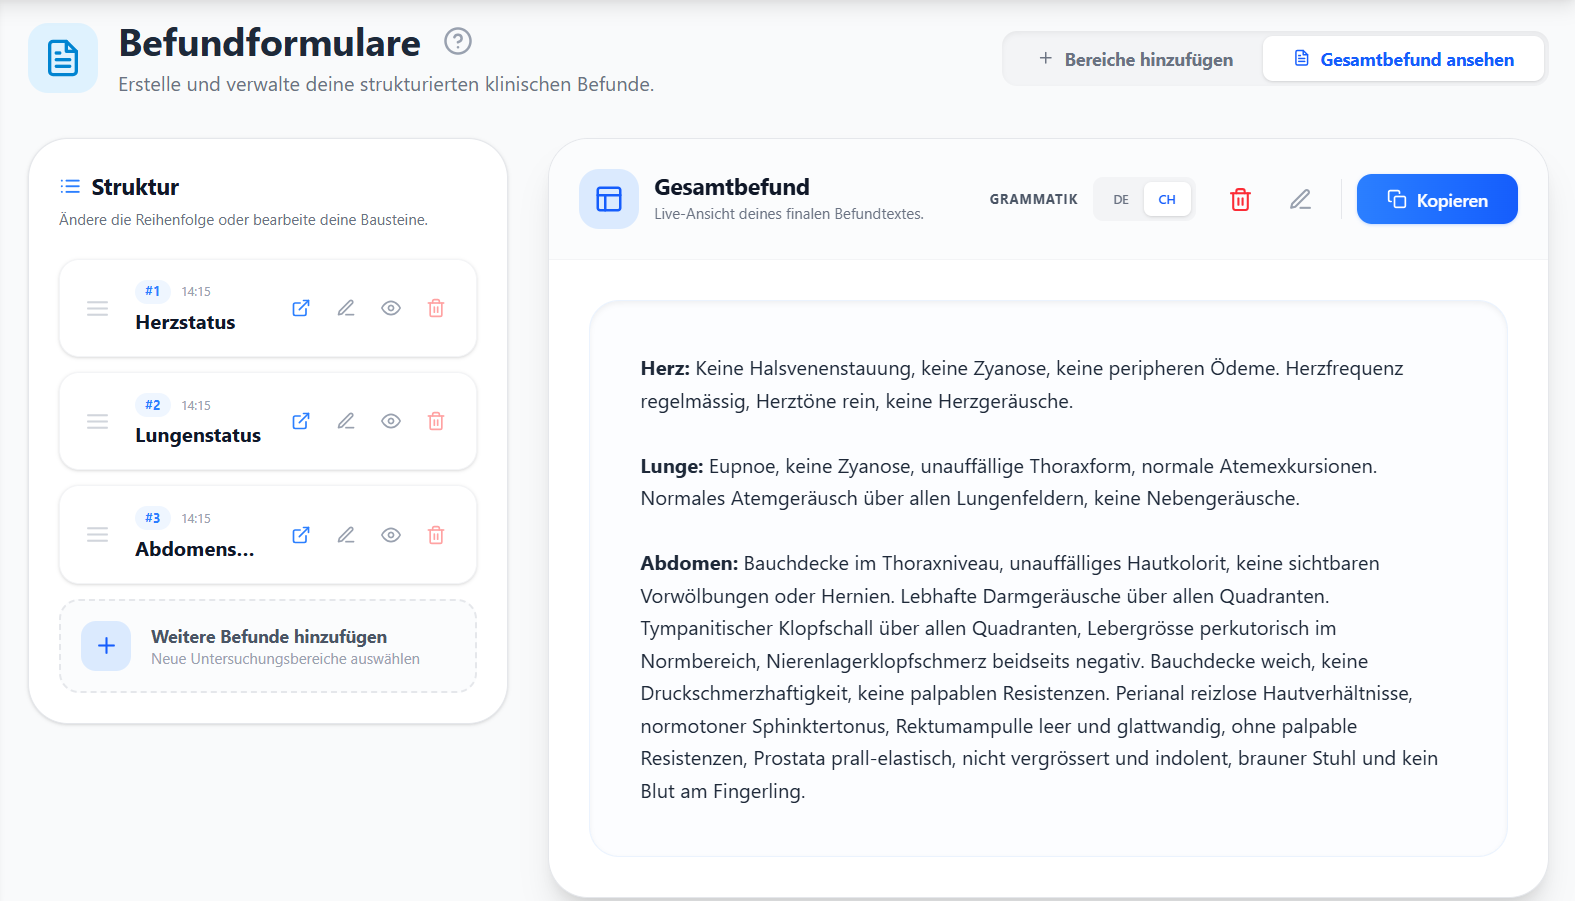Open Herzstatus in a new view via external link icon
The image size is (1575, 901).
[x=300, y=308]
